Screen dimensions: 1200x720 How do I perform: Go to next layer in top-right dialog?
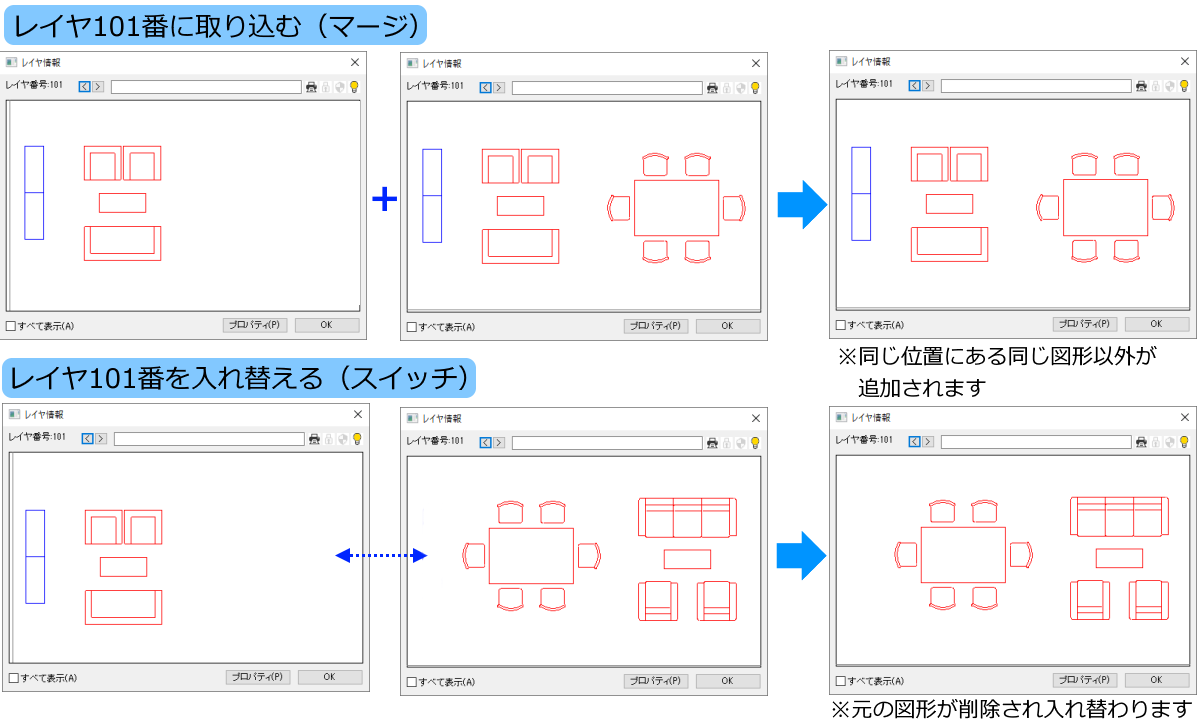[x=928, y=86]
